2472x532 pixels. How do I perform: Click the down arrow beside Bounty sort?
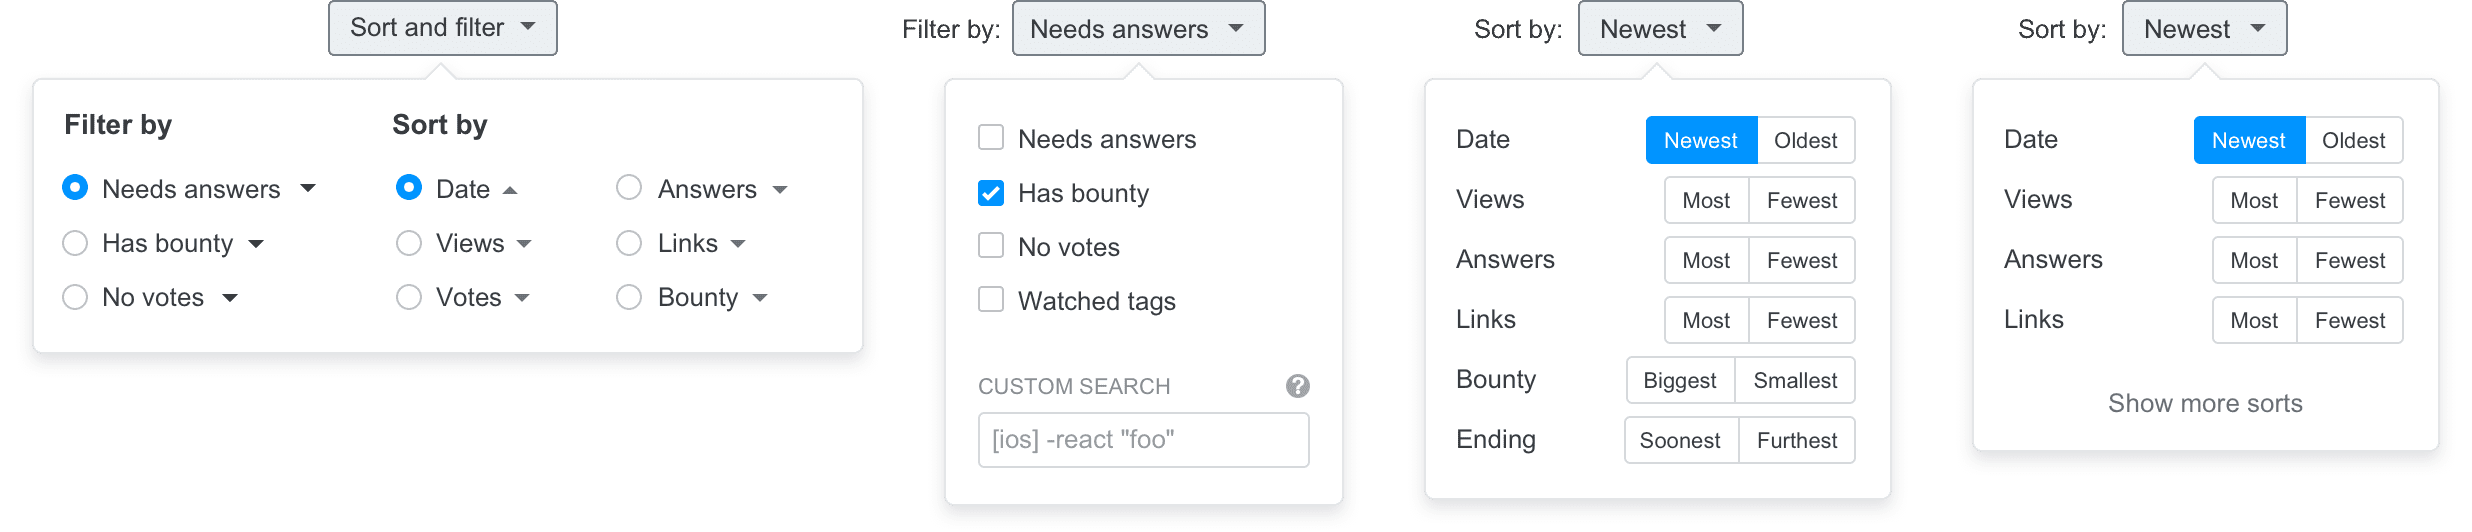pyautogui.click(x=760, y=298)
